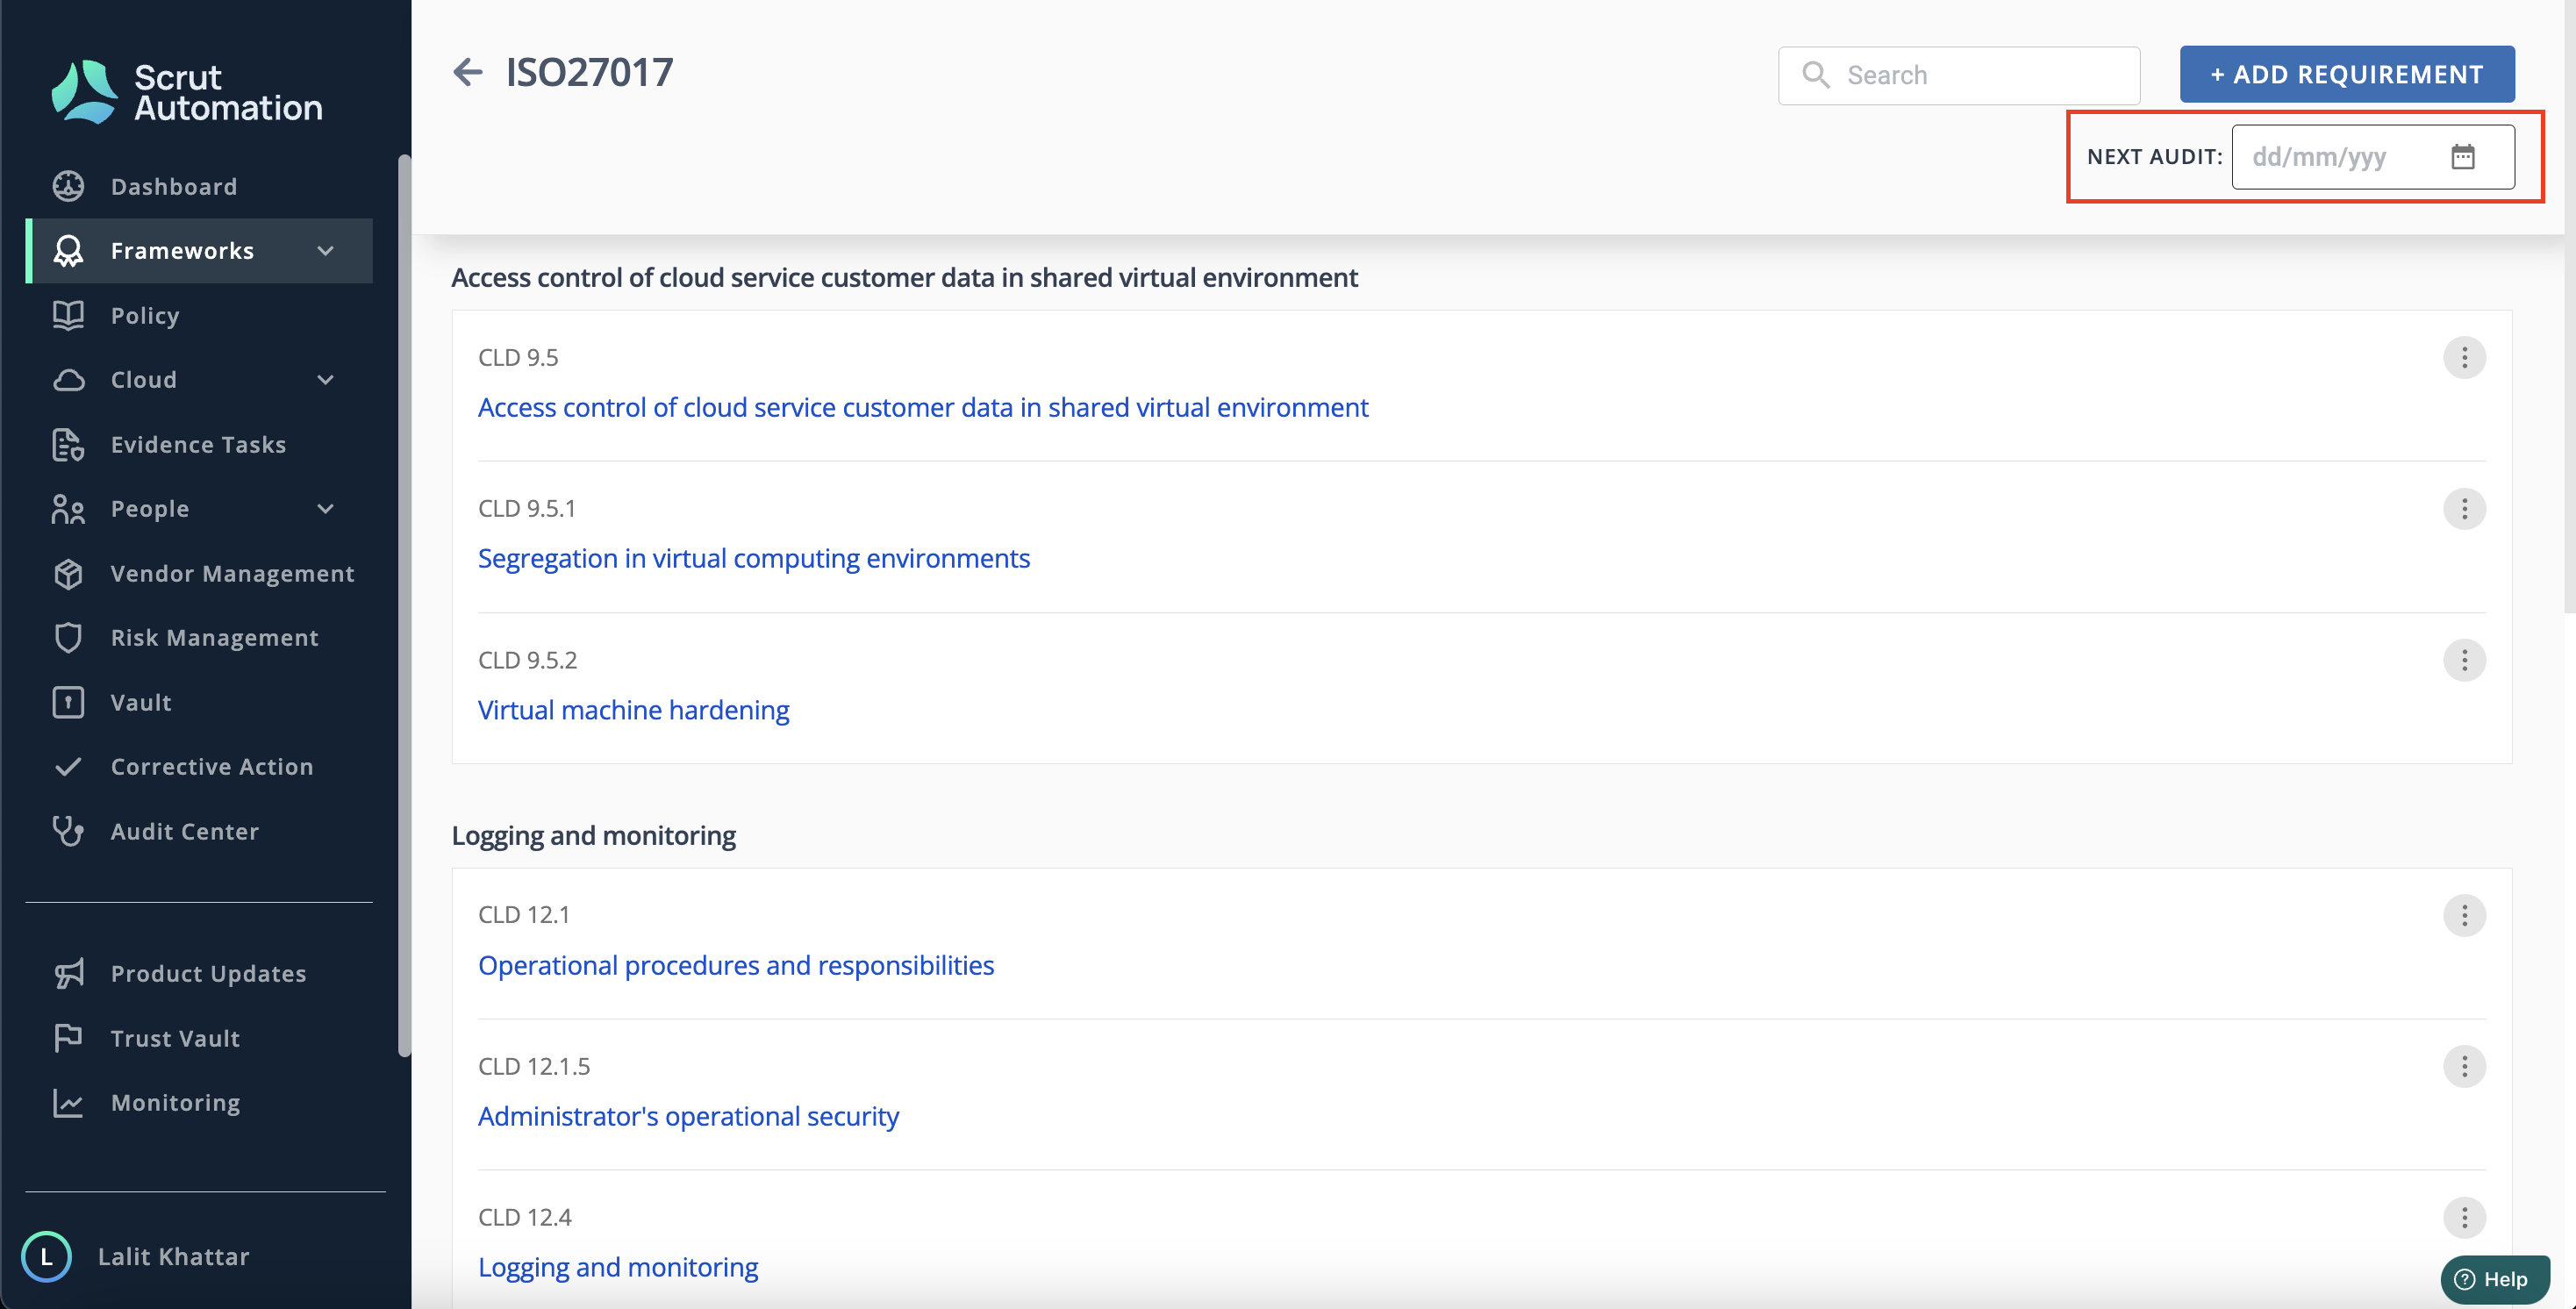Image resolution: width=2576 pixels, height=1309 pixels.
Task: Open options menu for CLD 12.1
Action: click(2464, 915)
